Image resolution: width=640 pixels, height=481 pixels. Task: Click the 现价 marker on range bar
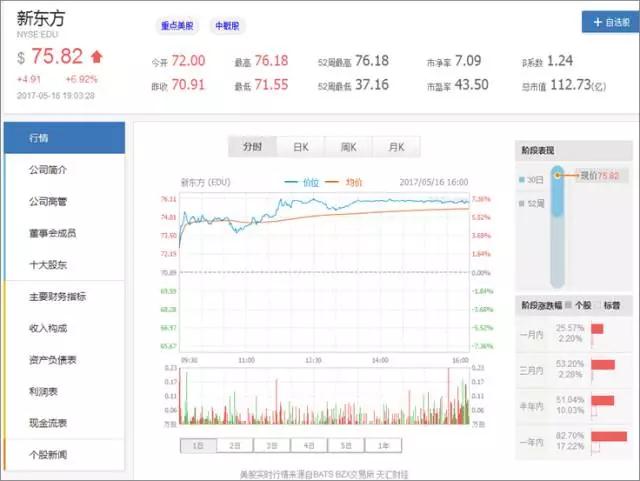point(558,176)
